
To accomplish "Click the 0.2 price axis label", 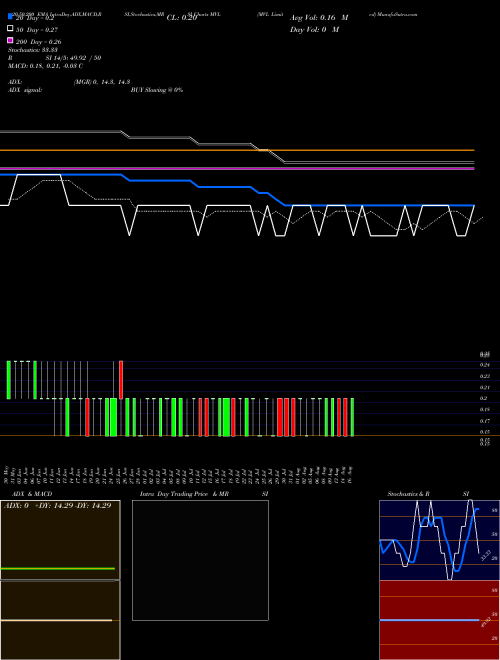I will (483, 398).
